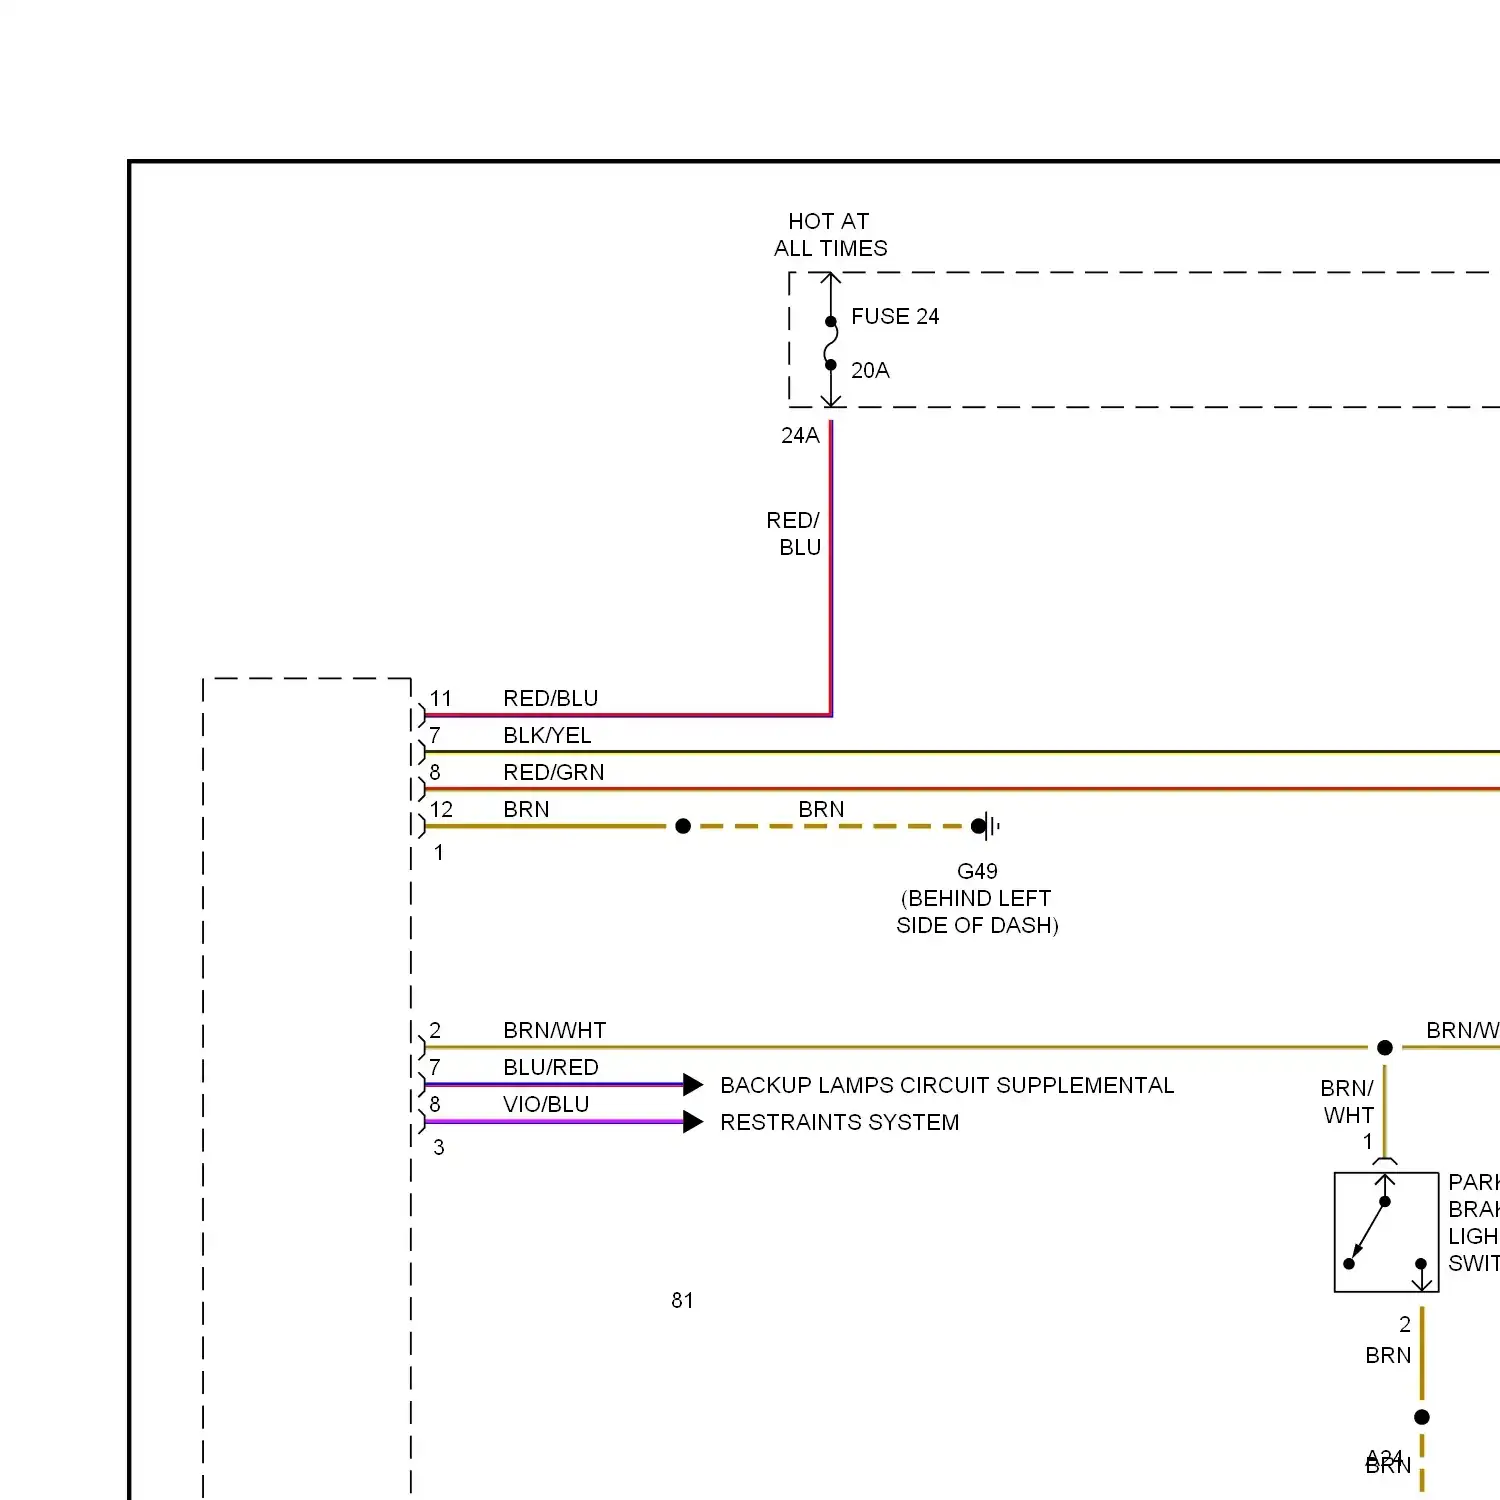
Task: Select the G49 ground label
Action: 977,871
